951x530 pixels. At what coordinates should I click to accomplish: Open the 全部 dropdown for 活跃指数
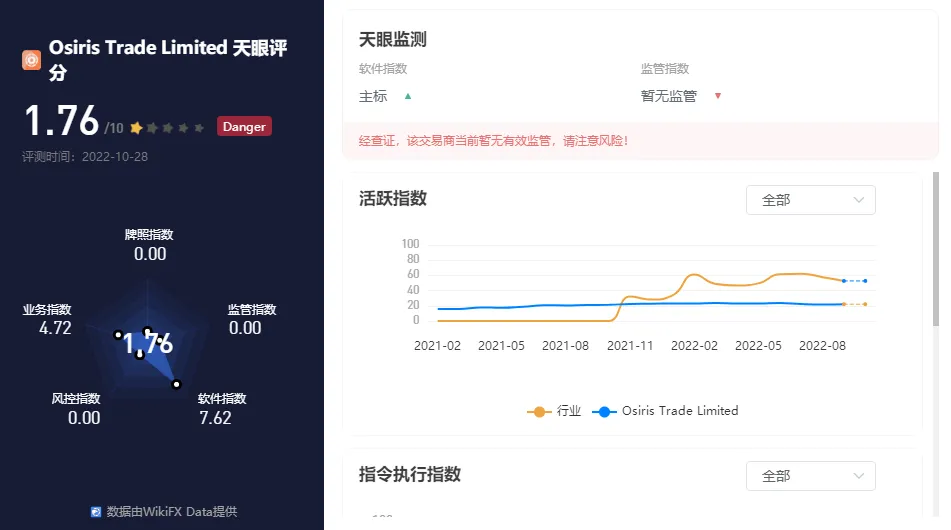pyautogui.click(x=810, y=200)
